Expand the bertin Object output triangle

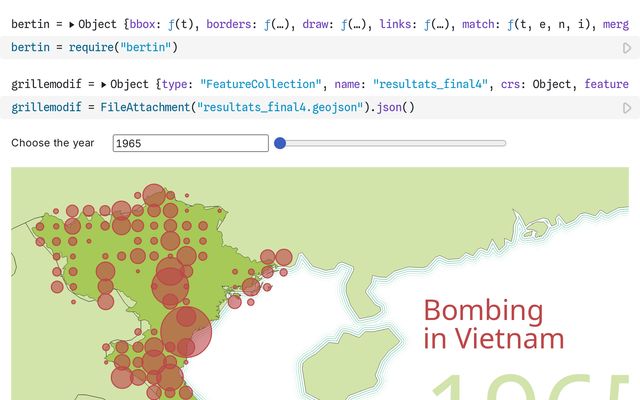point(72,17)
